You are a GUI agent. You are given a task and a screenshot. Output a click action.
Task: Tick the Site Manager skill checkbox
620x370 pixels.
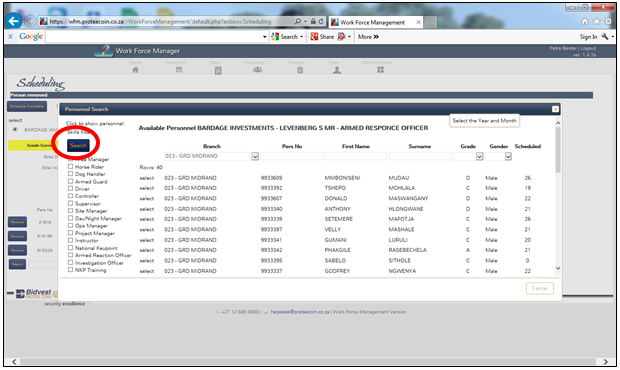coord(70,211)
